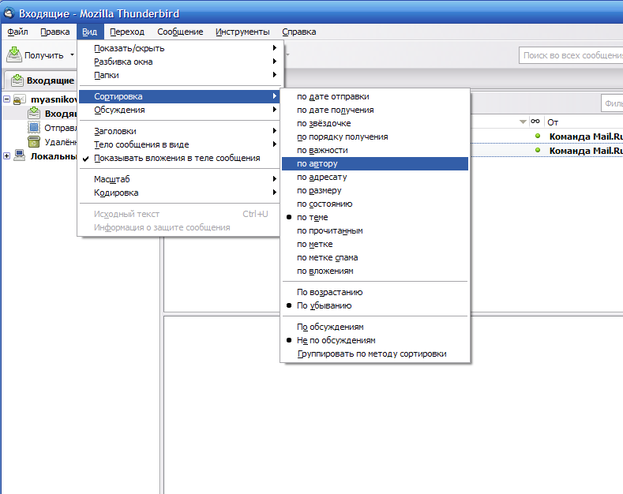Click the global search all messages field

(x=571, y=55)
